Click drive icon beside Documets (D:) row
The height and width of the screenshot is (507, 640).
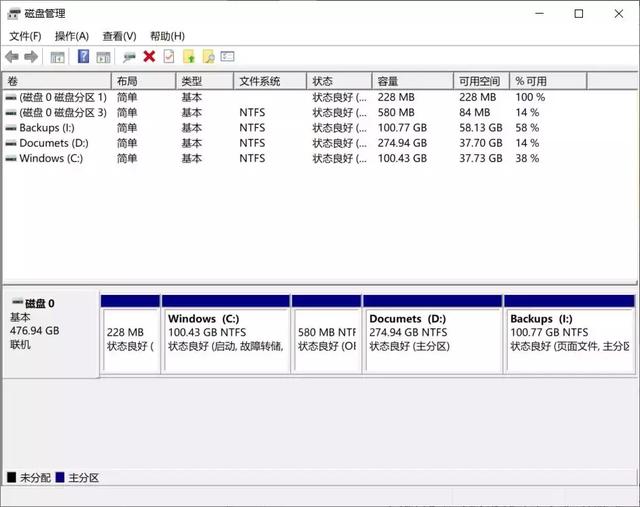coord(11,143)
